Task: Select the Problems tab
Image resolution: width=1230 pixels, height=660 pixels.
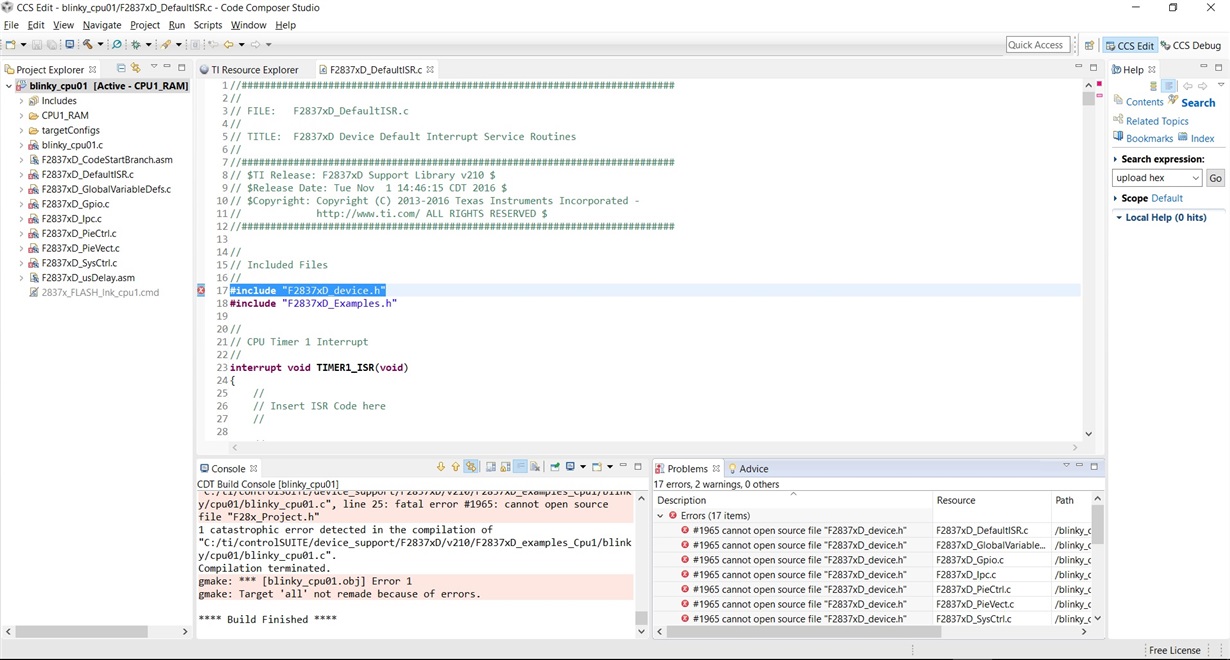Action: 687,468
